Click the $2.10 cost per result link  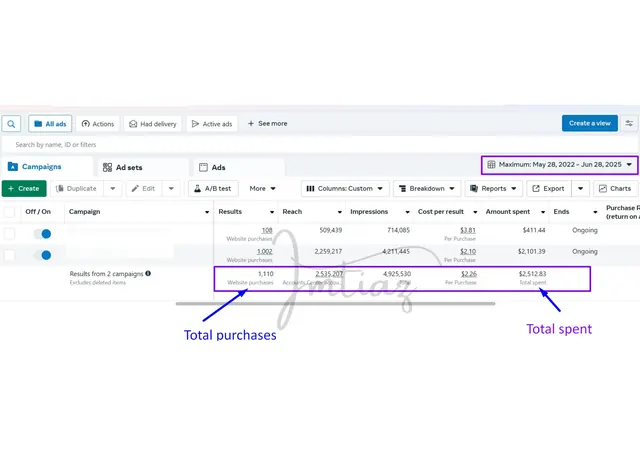[x=468, y=252]
